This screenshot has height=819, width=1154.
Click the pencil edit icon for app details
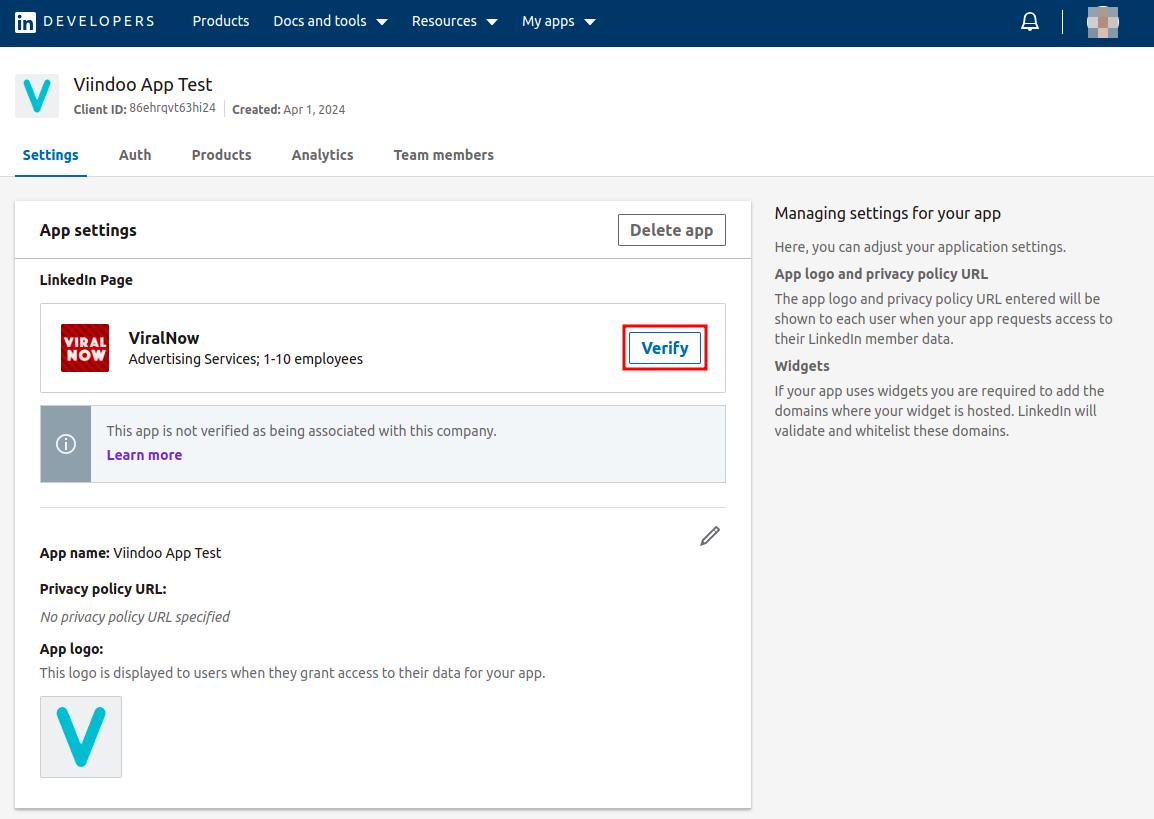click(709, 536)
